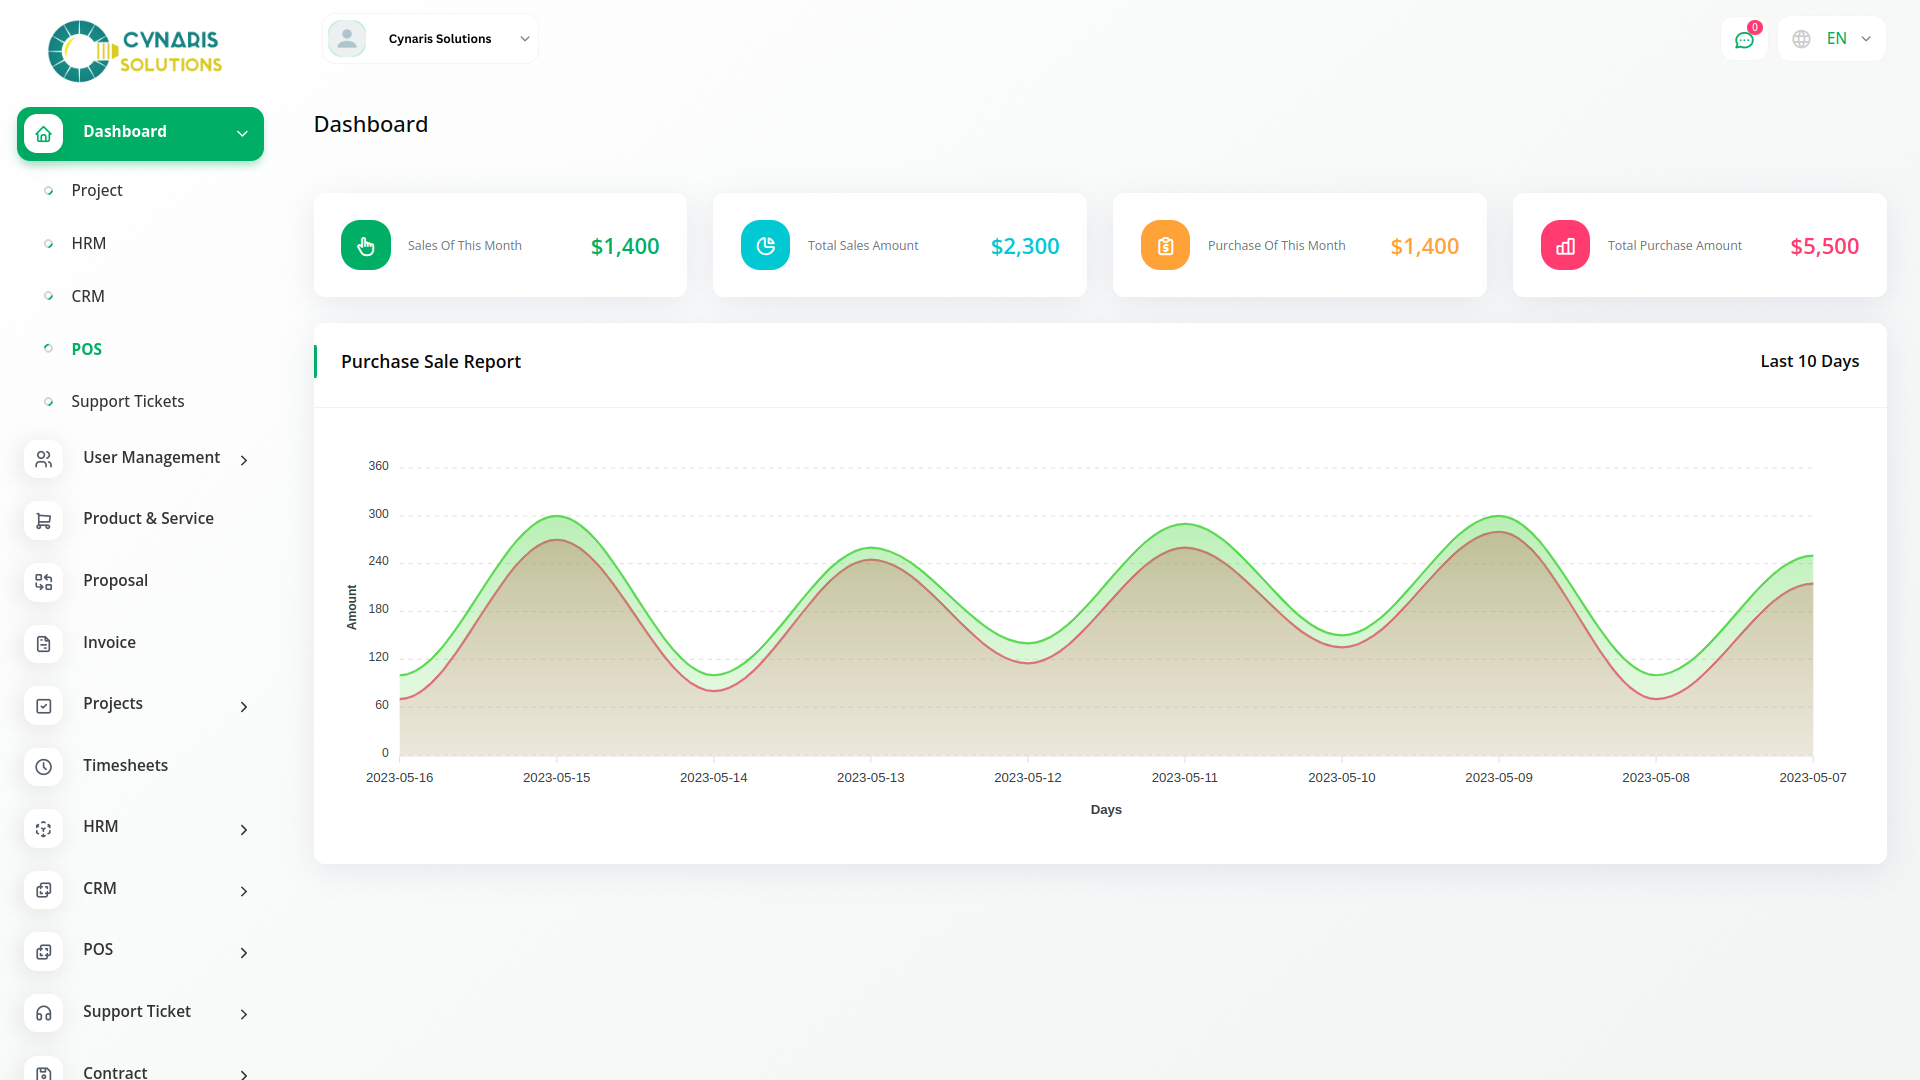Click the Proposal sidebar icon
Screen dimensions: 1920x1080
[43, 582]
